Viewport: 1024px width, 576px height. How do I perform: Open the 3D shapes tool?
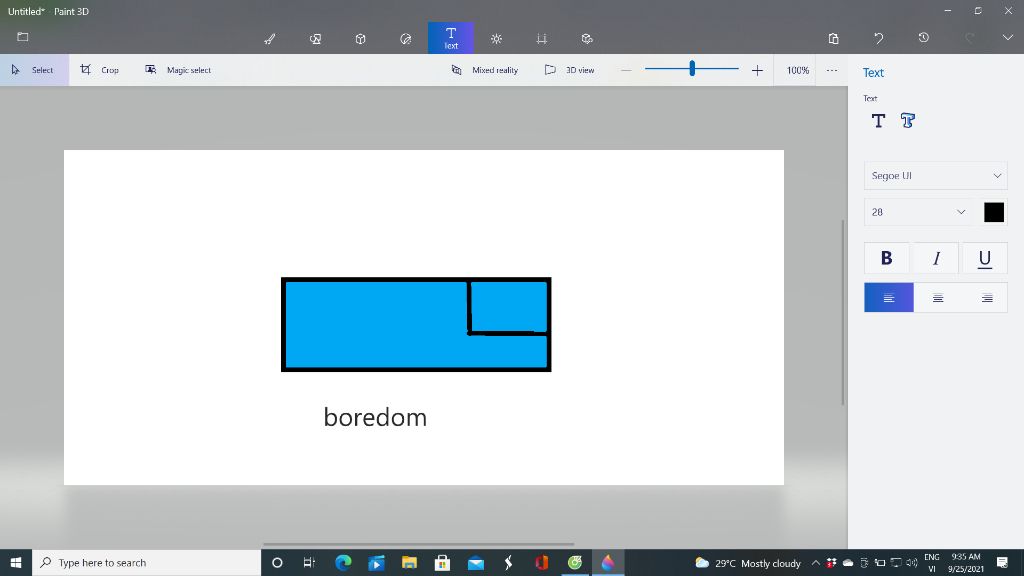pos(360,39)
